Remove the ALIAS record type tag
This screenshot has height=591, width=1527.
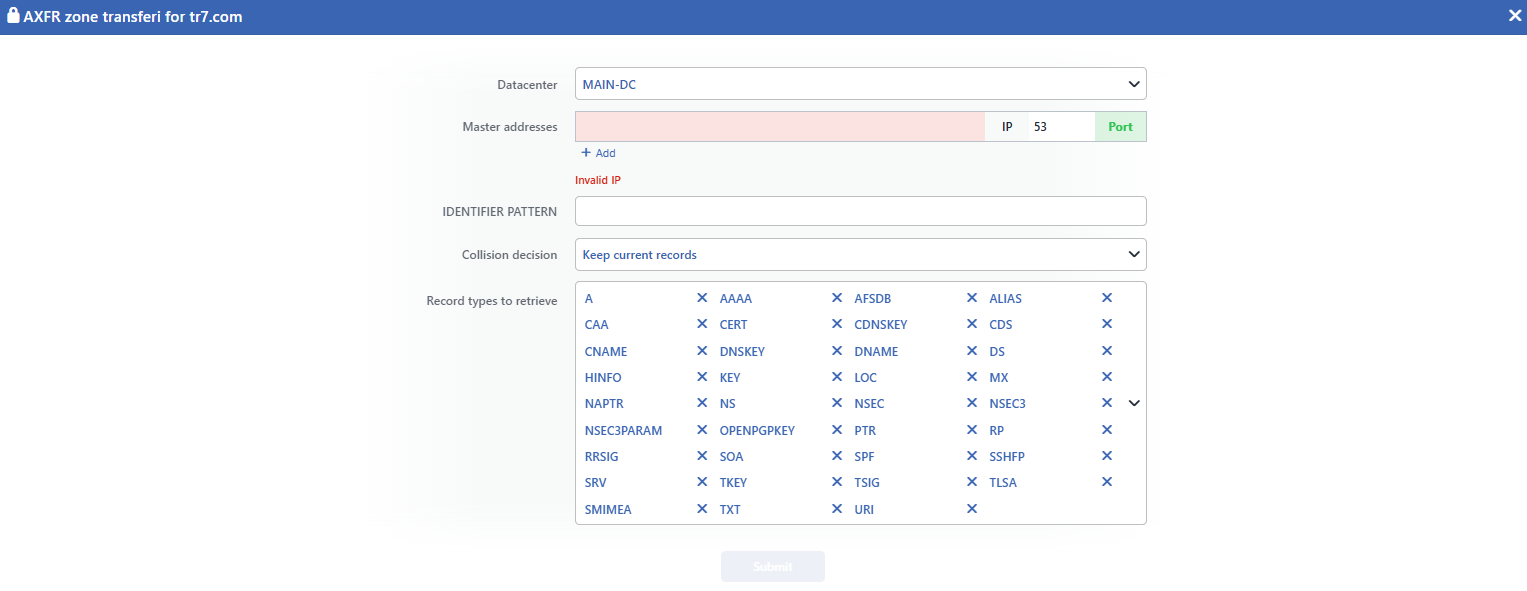(1107, 298)
